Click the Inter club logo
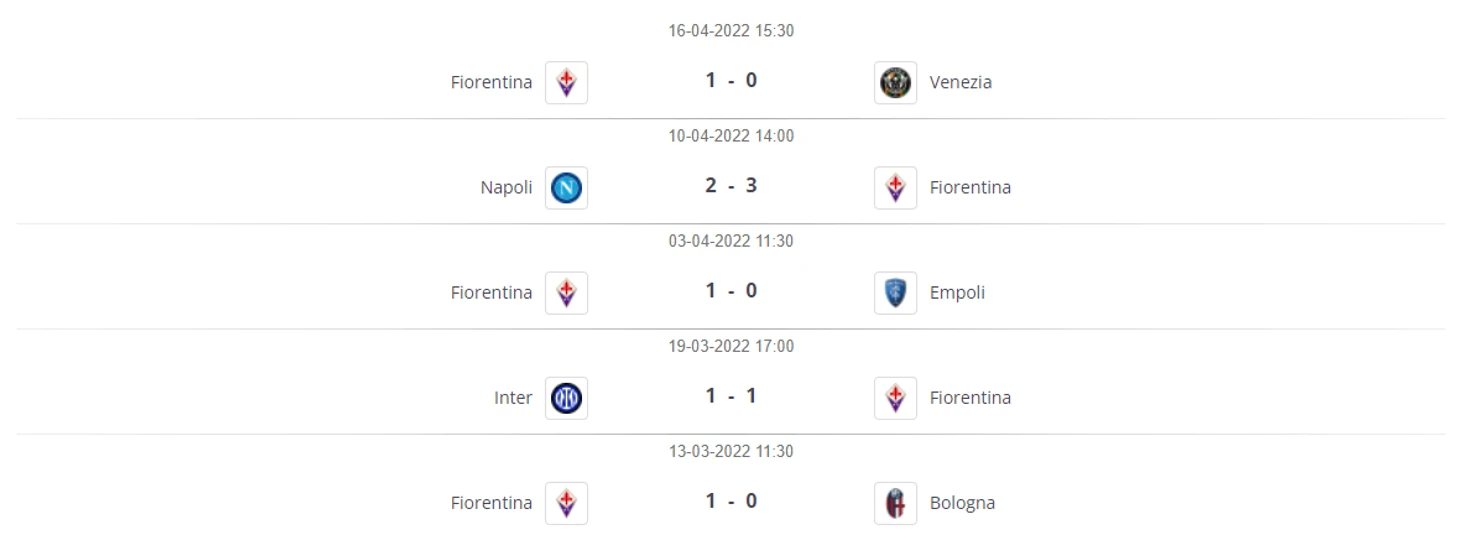1460x542 pixels. pyautogui.click(x=566, y=397)
